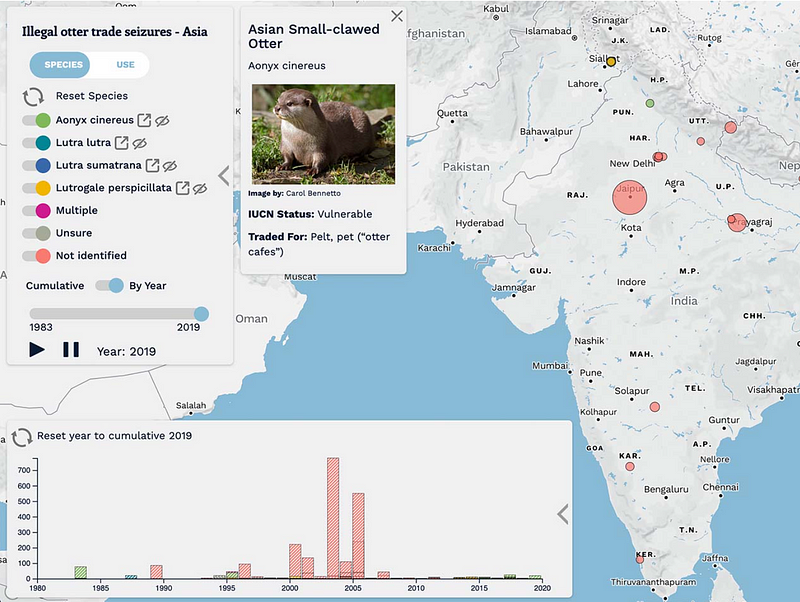Switch the Cumulative / By Year toggle
This screenshot has height=602, width=800.
109,286
